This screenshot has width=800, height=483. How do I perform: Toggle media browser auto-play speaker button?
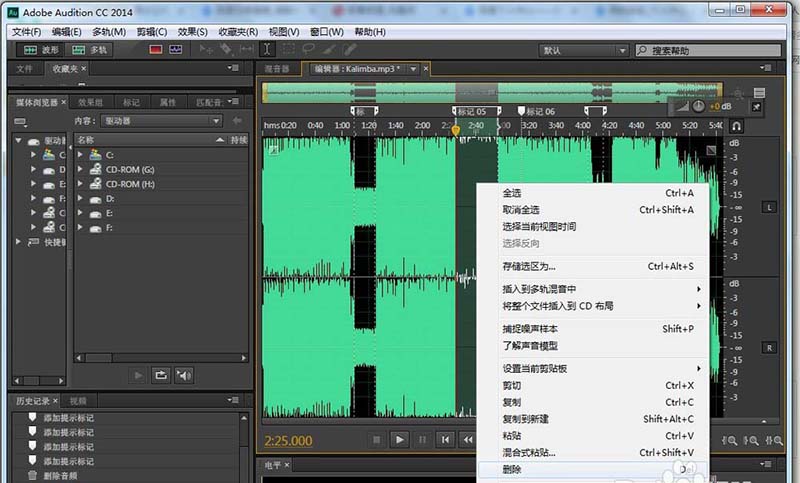[x=184, y=375]
